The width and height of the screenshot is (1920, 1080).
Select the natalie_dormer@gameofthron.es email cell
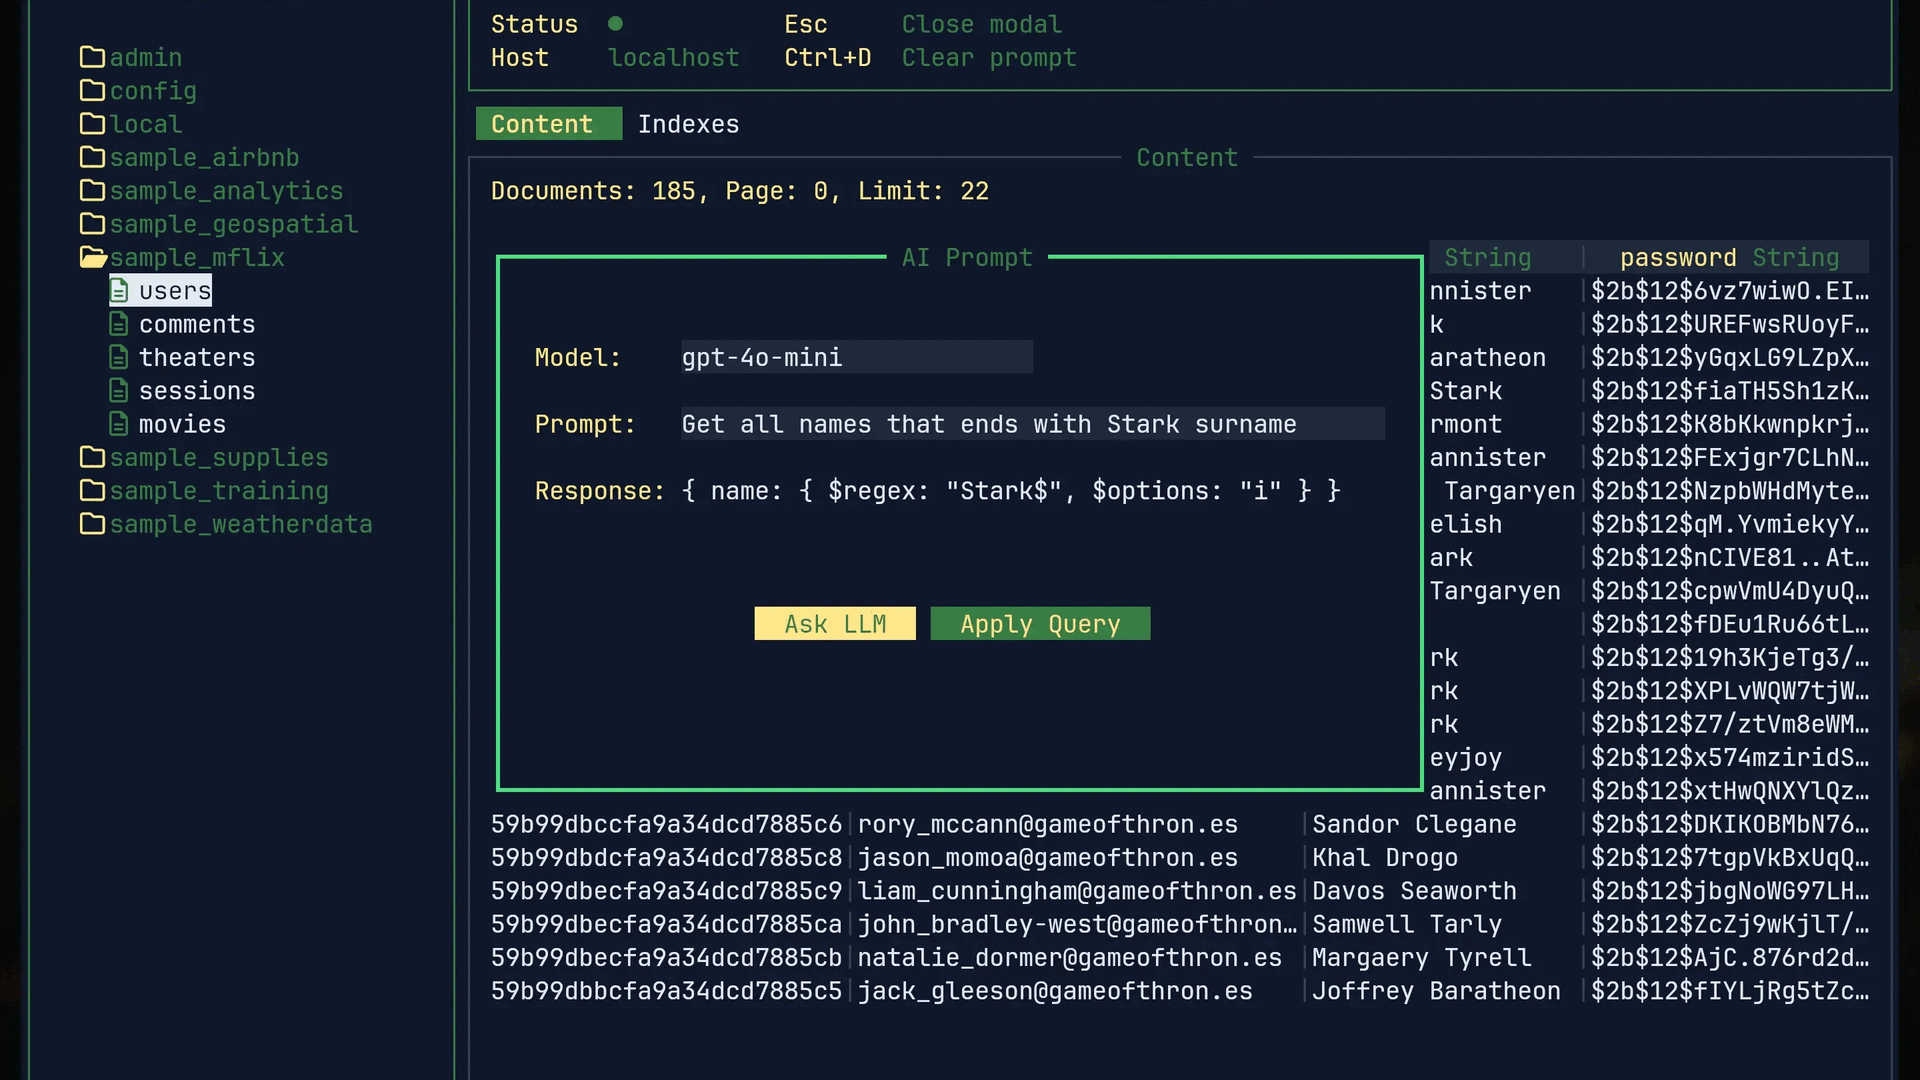coord(1070,957)
